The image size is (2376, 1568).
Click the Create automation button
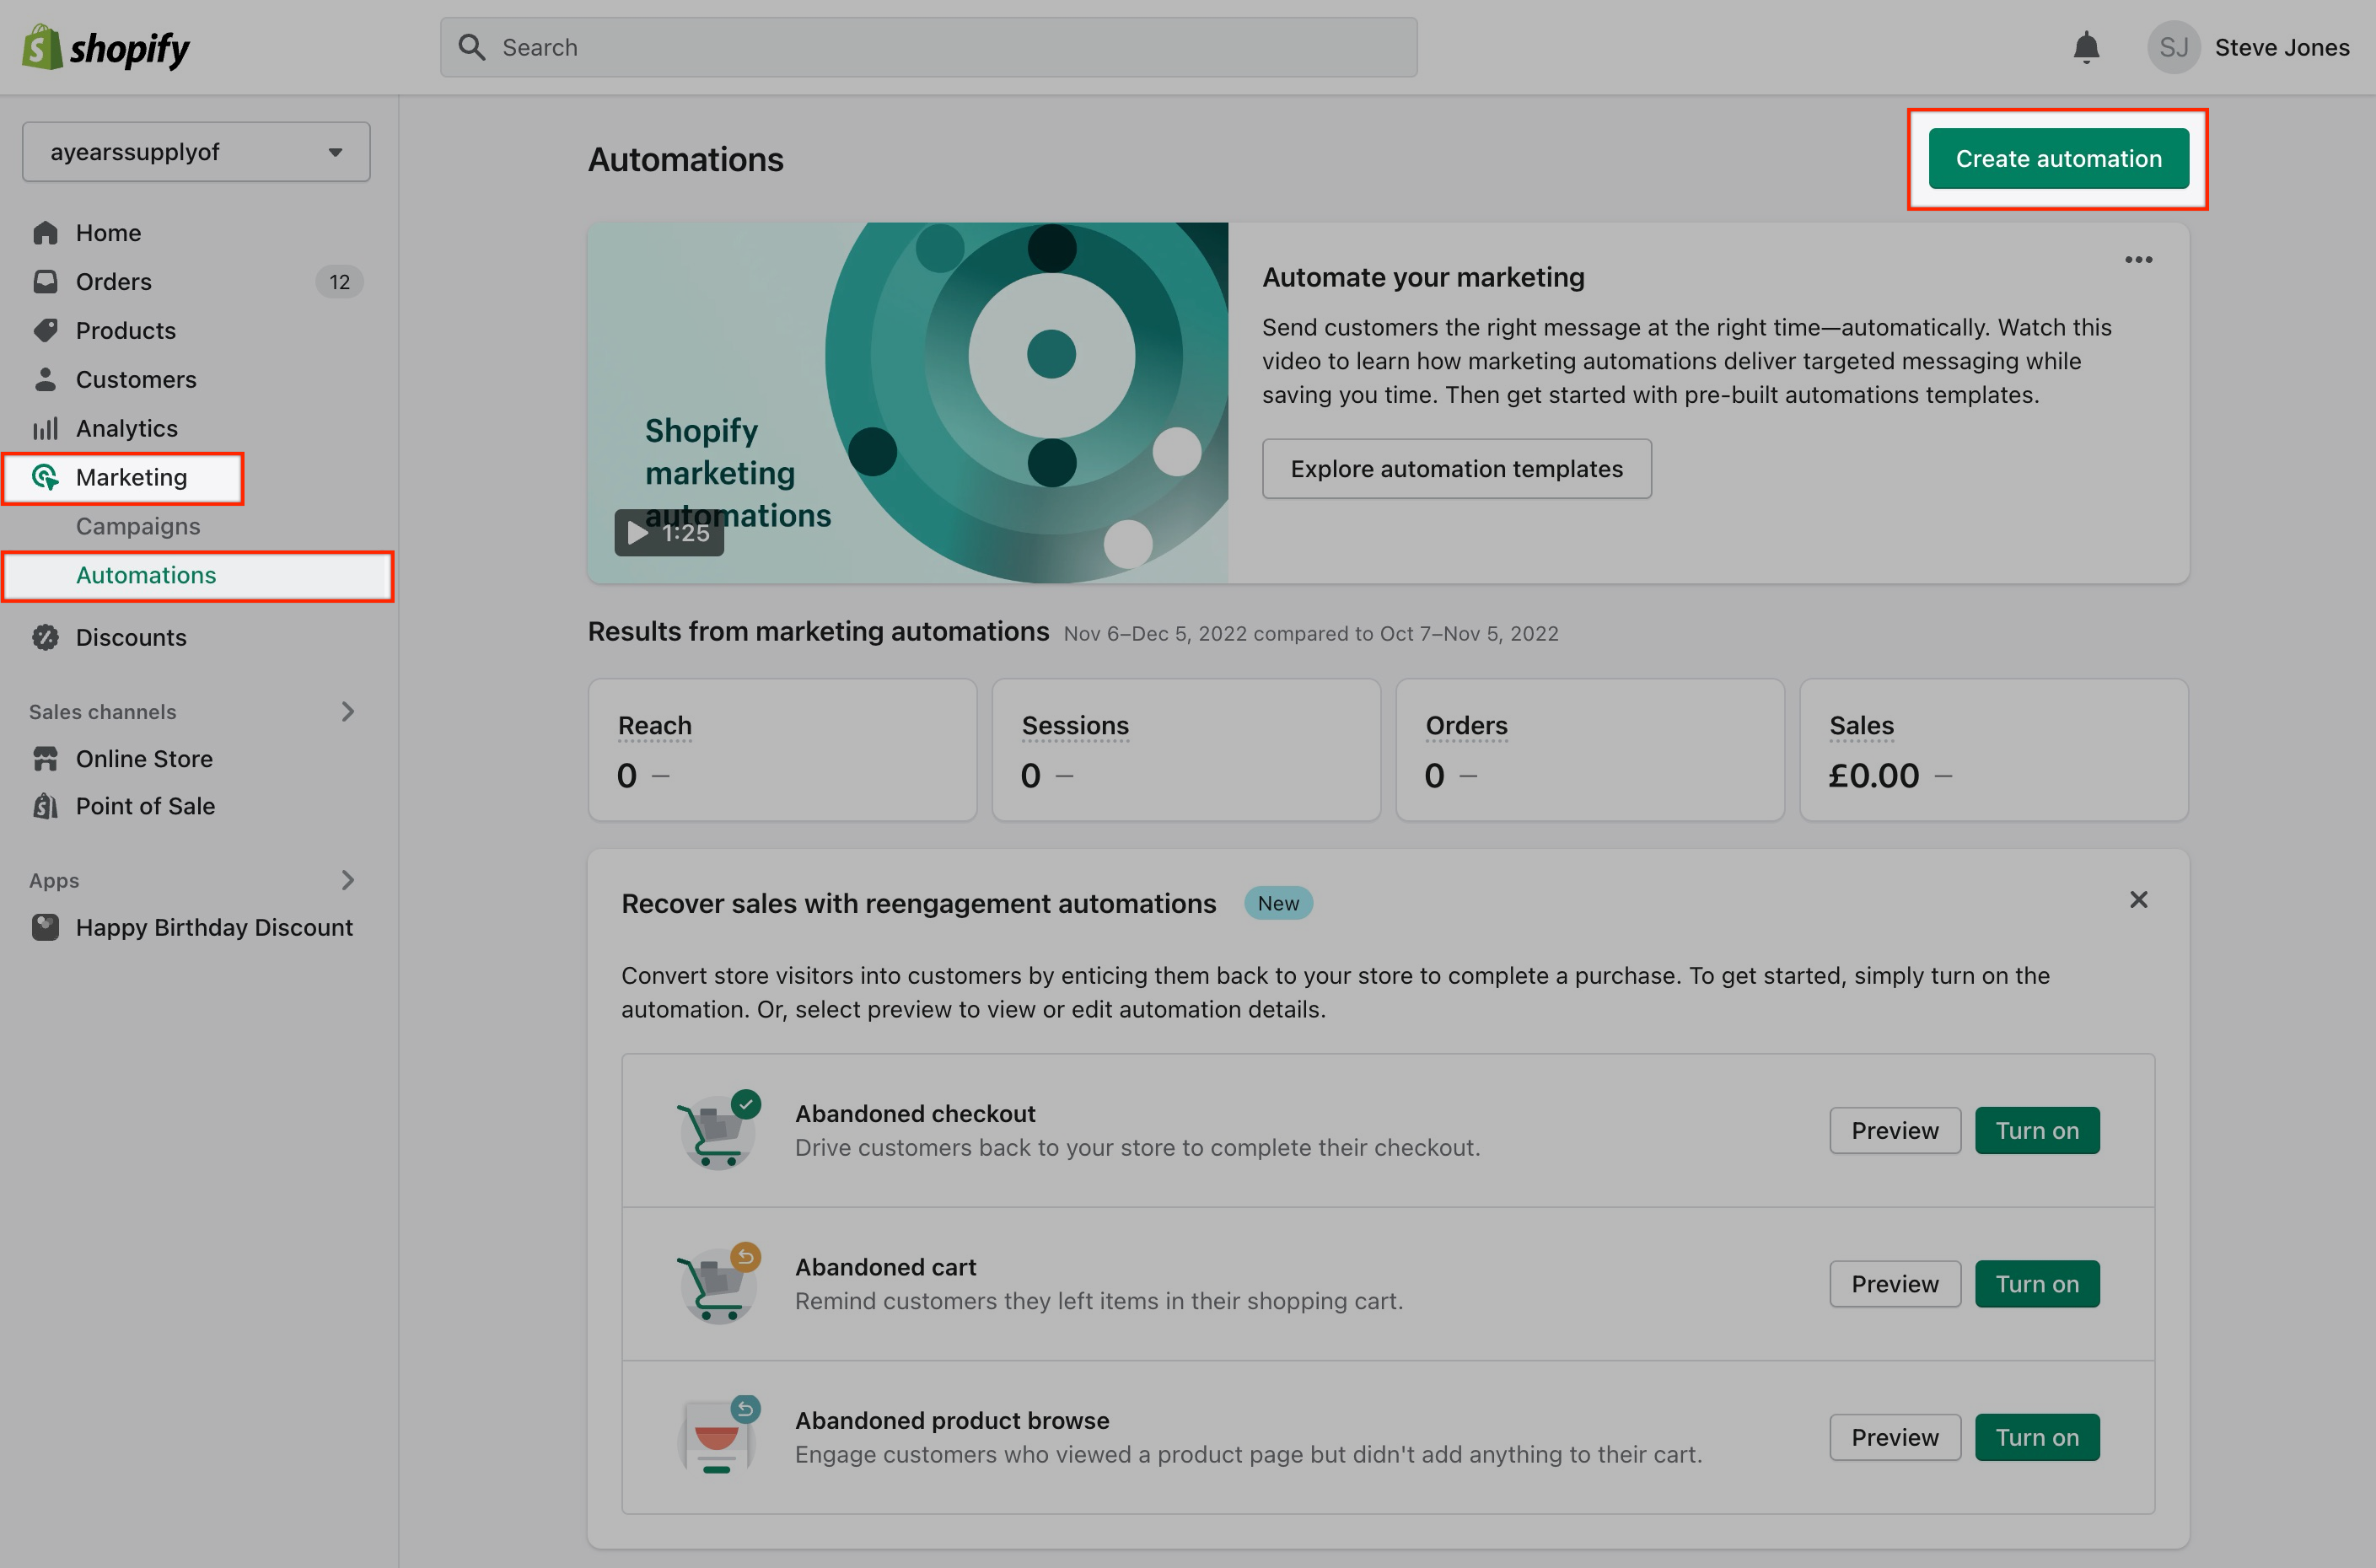(x=2058, y=159)
